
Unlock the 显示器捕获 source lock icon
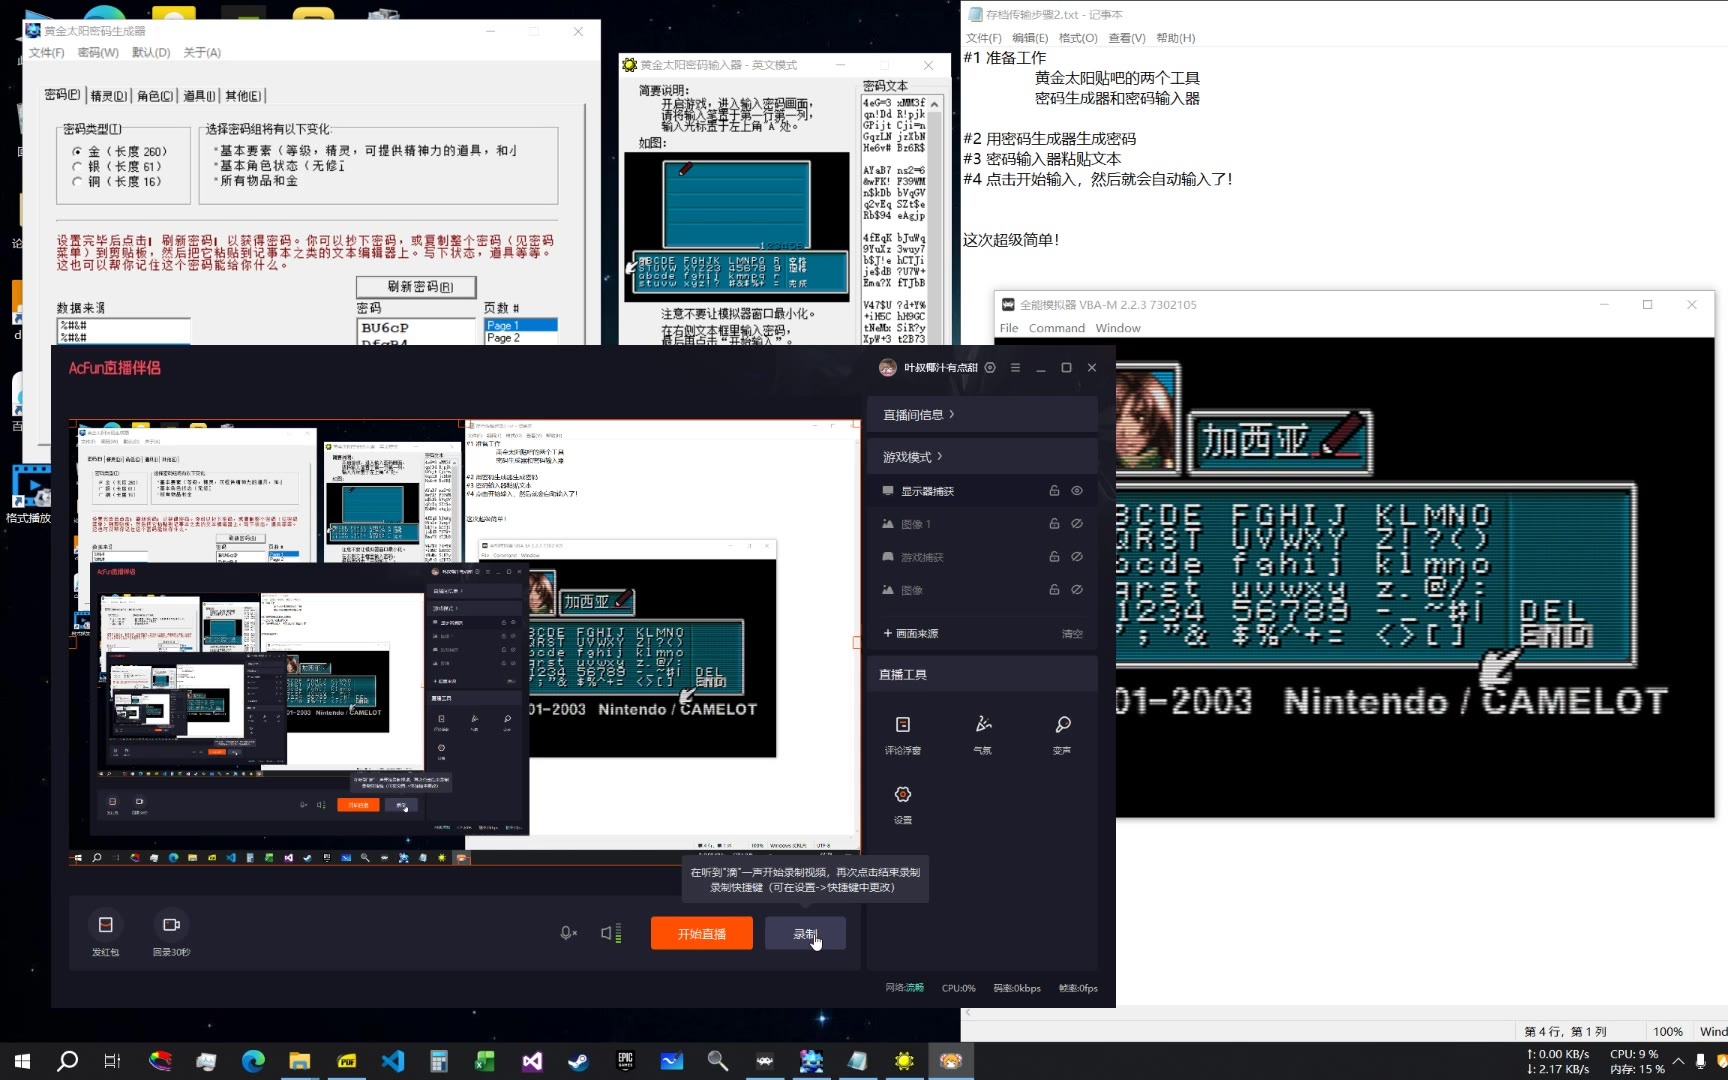[1054, 491]
